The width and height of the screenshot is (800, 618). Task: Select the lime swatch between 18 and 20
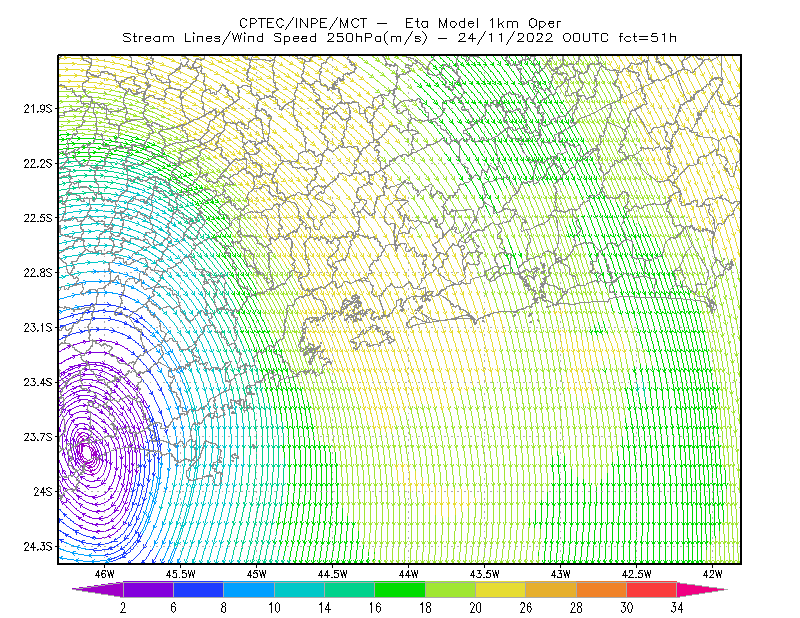click(x=451, y=589)
